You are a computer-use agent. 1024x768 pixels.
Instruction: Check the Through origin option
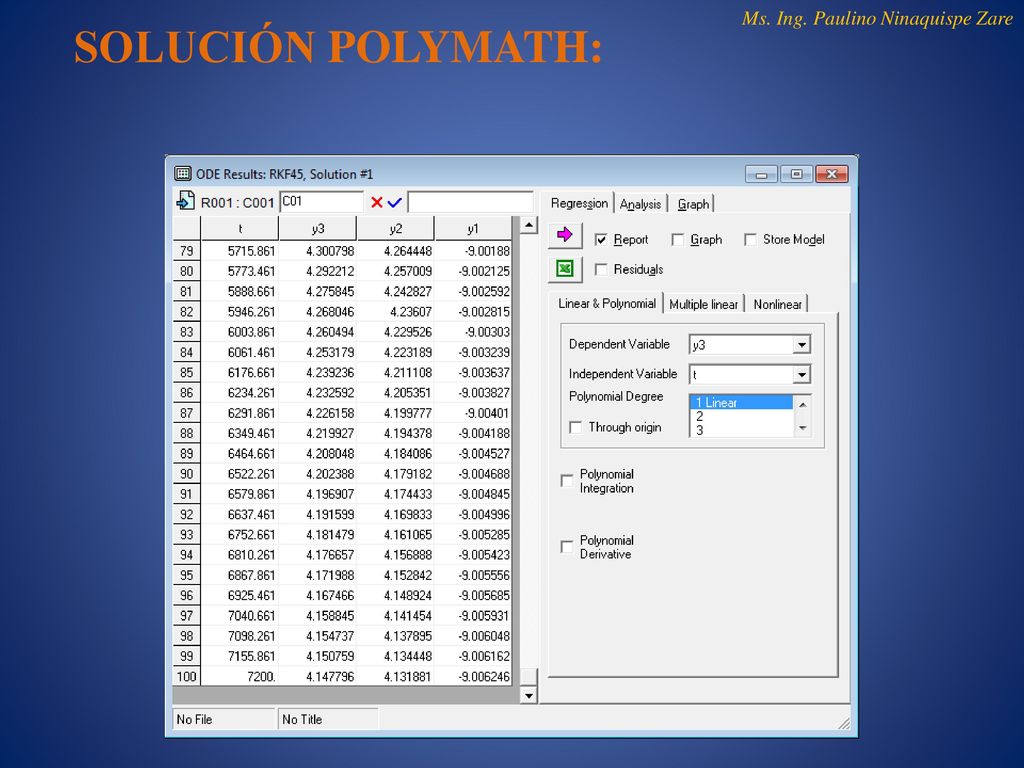575,427
